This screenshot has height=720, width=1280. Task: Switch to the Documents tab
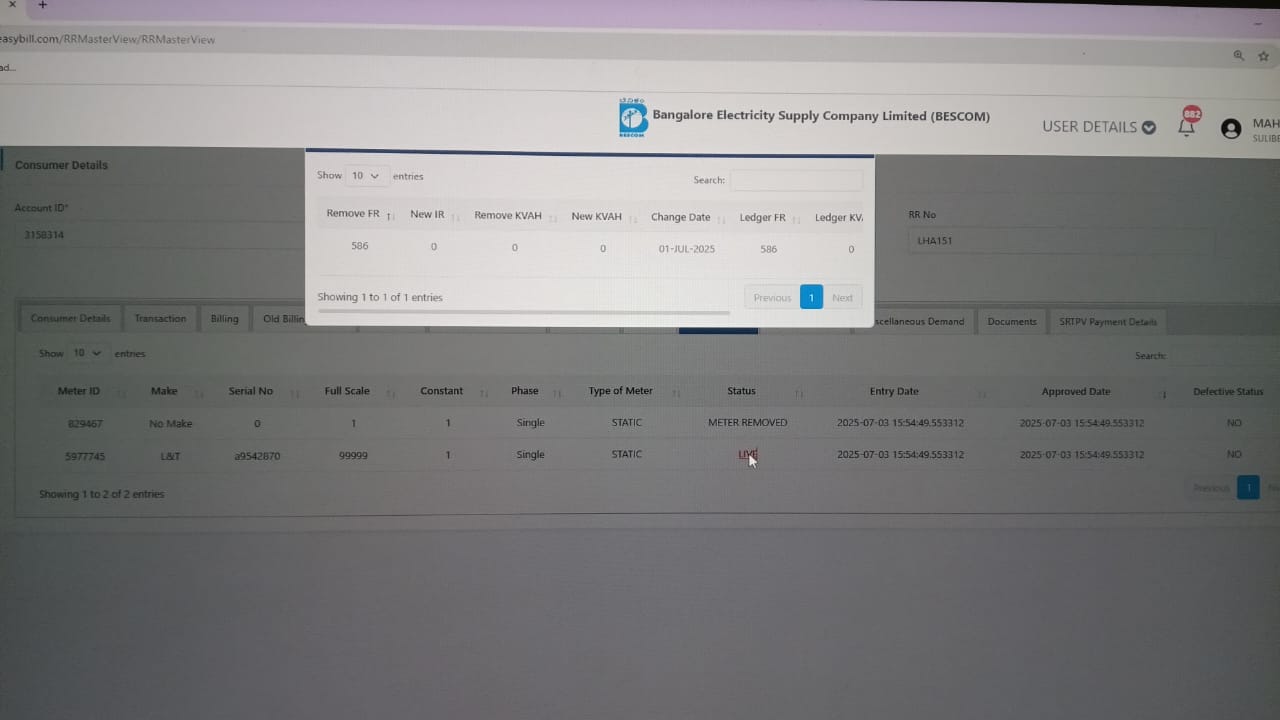[1012, 321]
